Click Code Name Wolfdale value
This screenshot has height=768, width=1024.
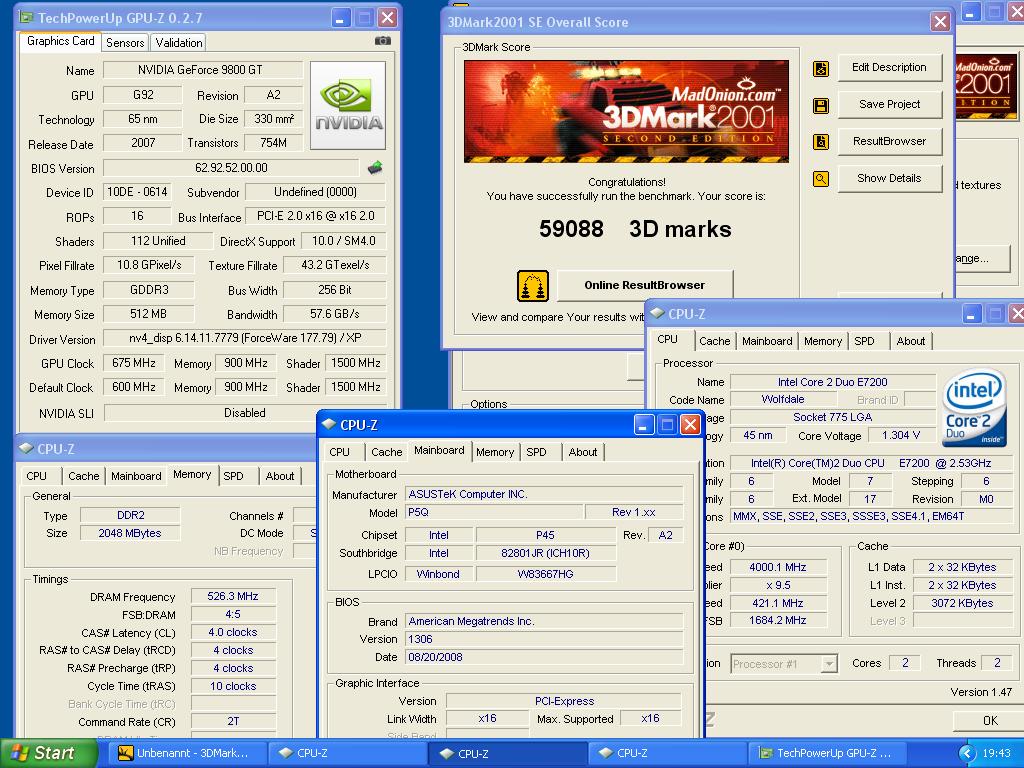click(x=782, y=399)
